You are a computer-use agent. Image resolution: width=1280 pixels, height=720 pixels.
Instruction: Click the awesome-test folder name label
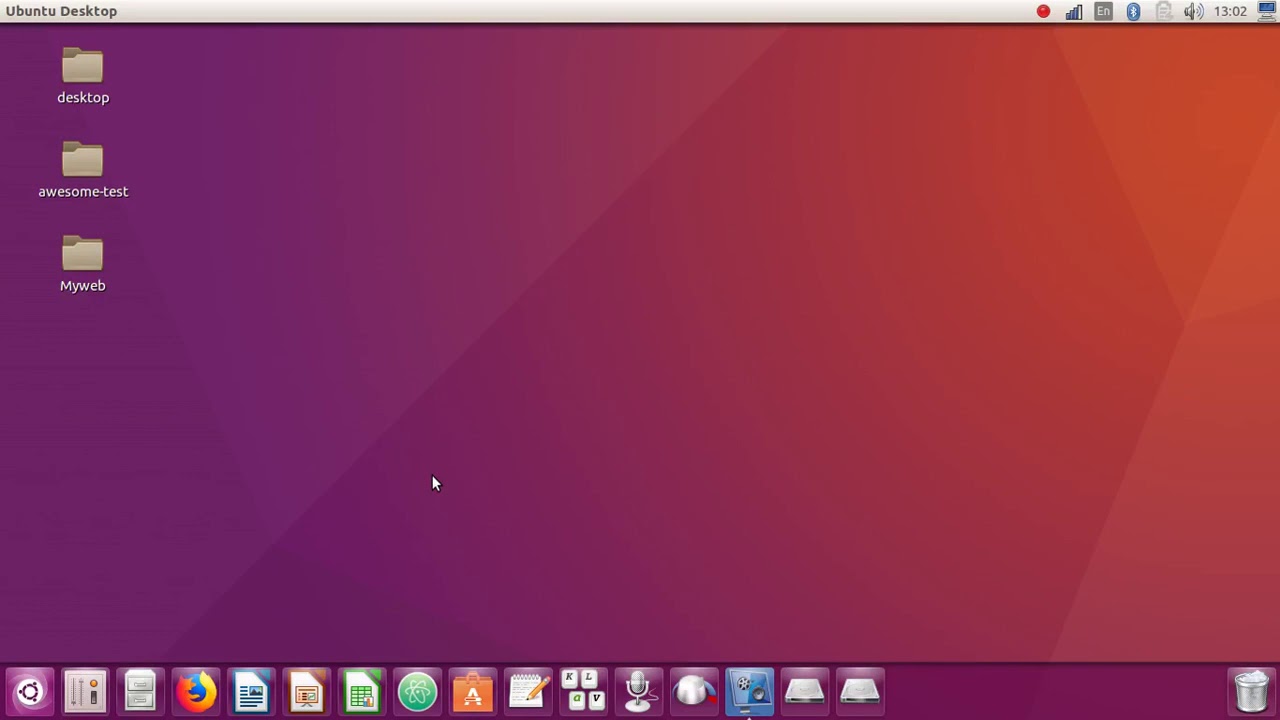click(x=83, y=191)
